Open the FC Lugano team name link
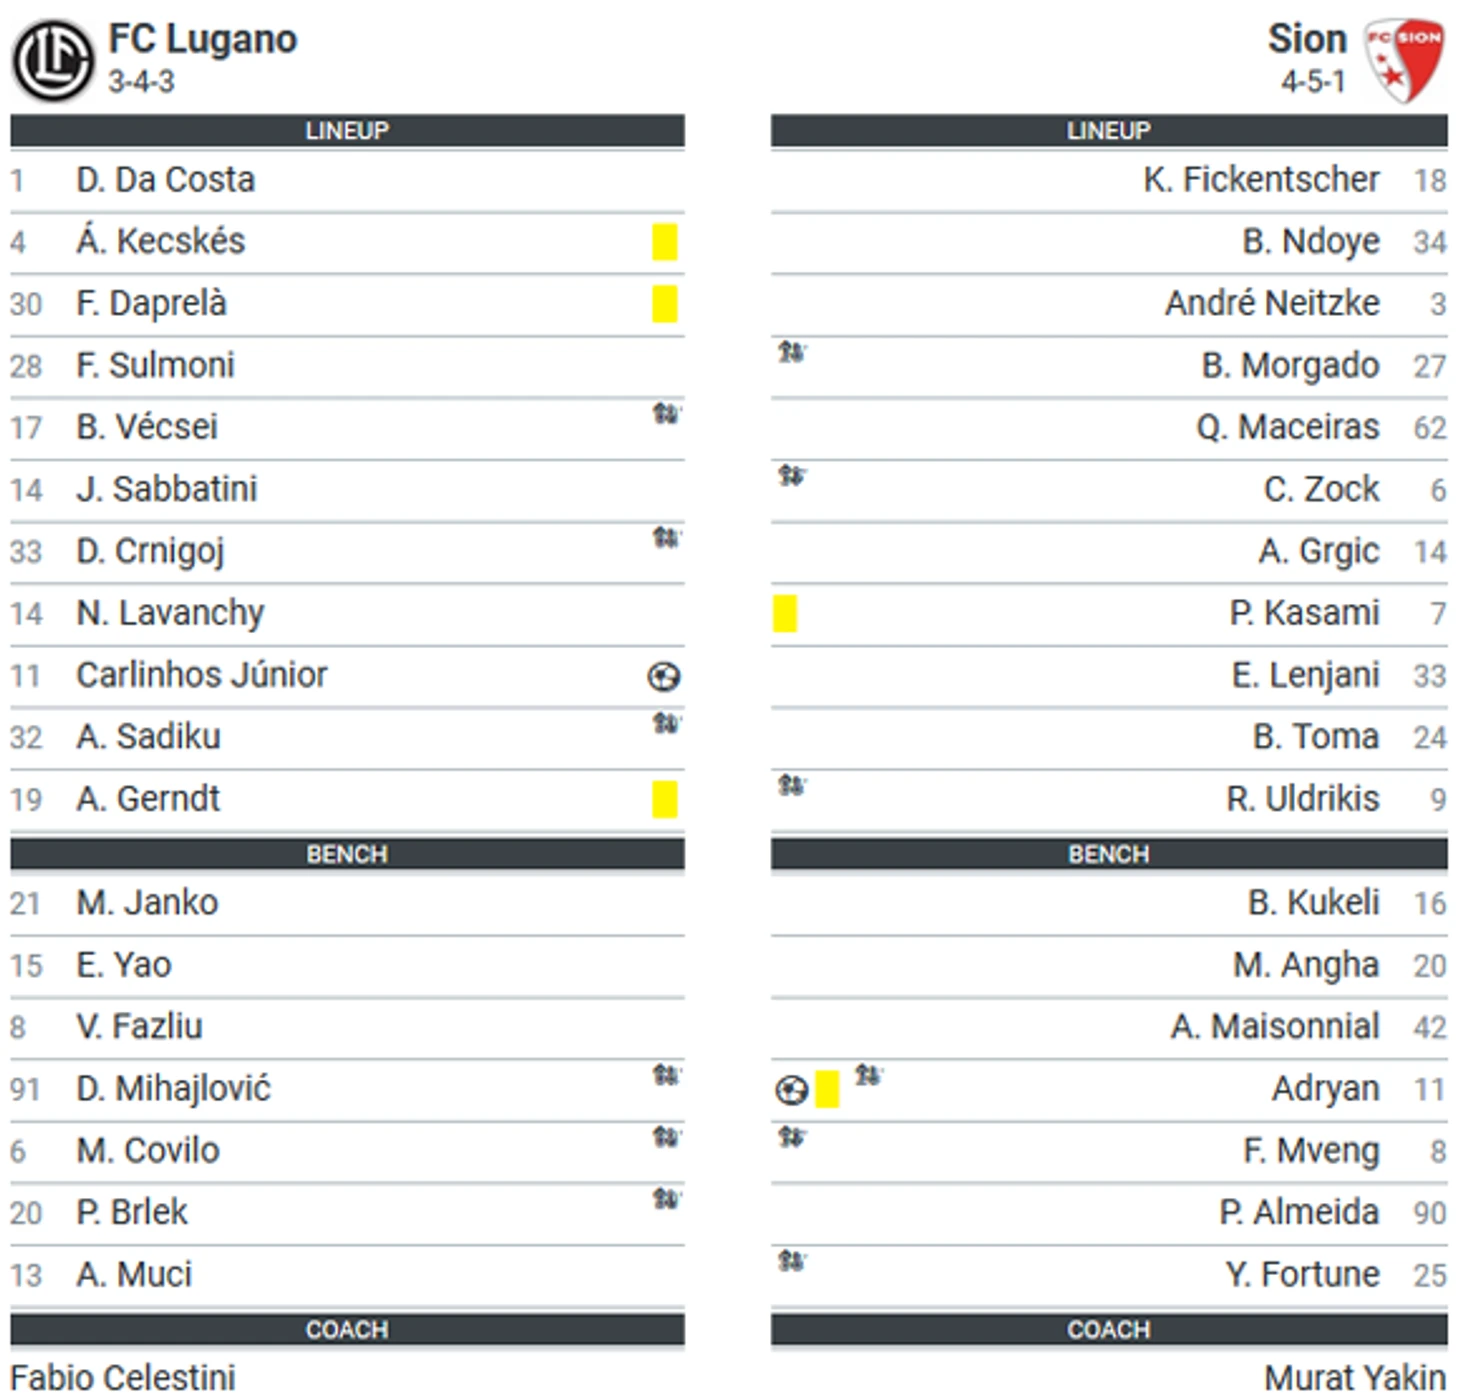 pyautogui.click(x=203, y=39)
